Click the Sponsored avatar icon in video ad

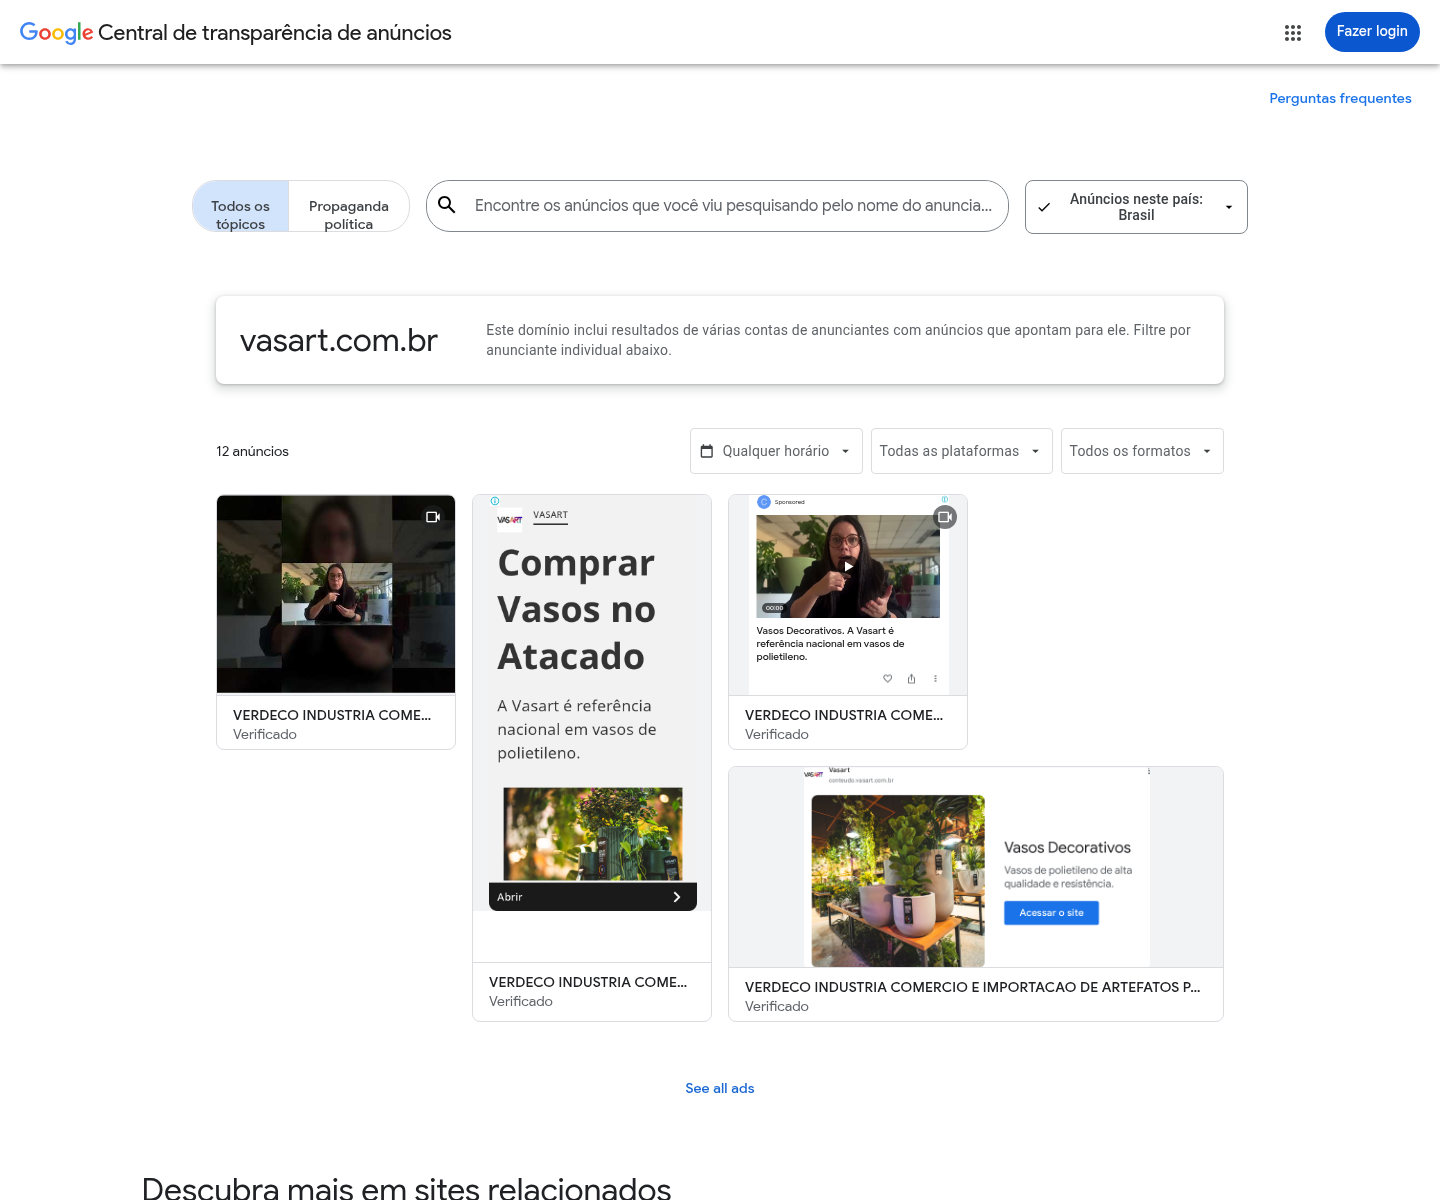click(x=764, y=502)
